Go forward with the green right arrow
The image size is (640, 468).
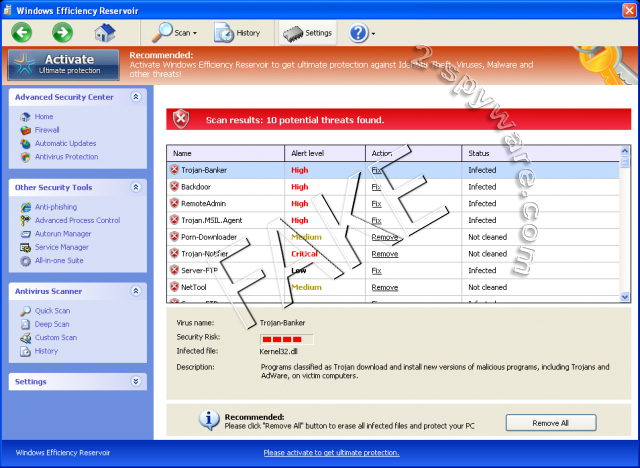coord(62,33)
